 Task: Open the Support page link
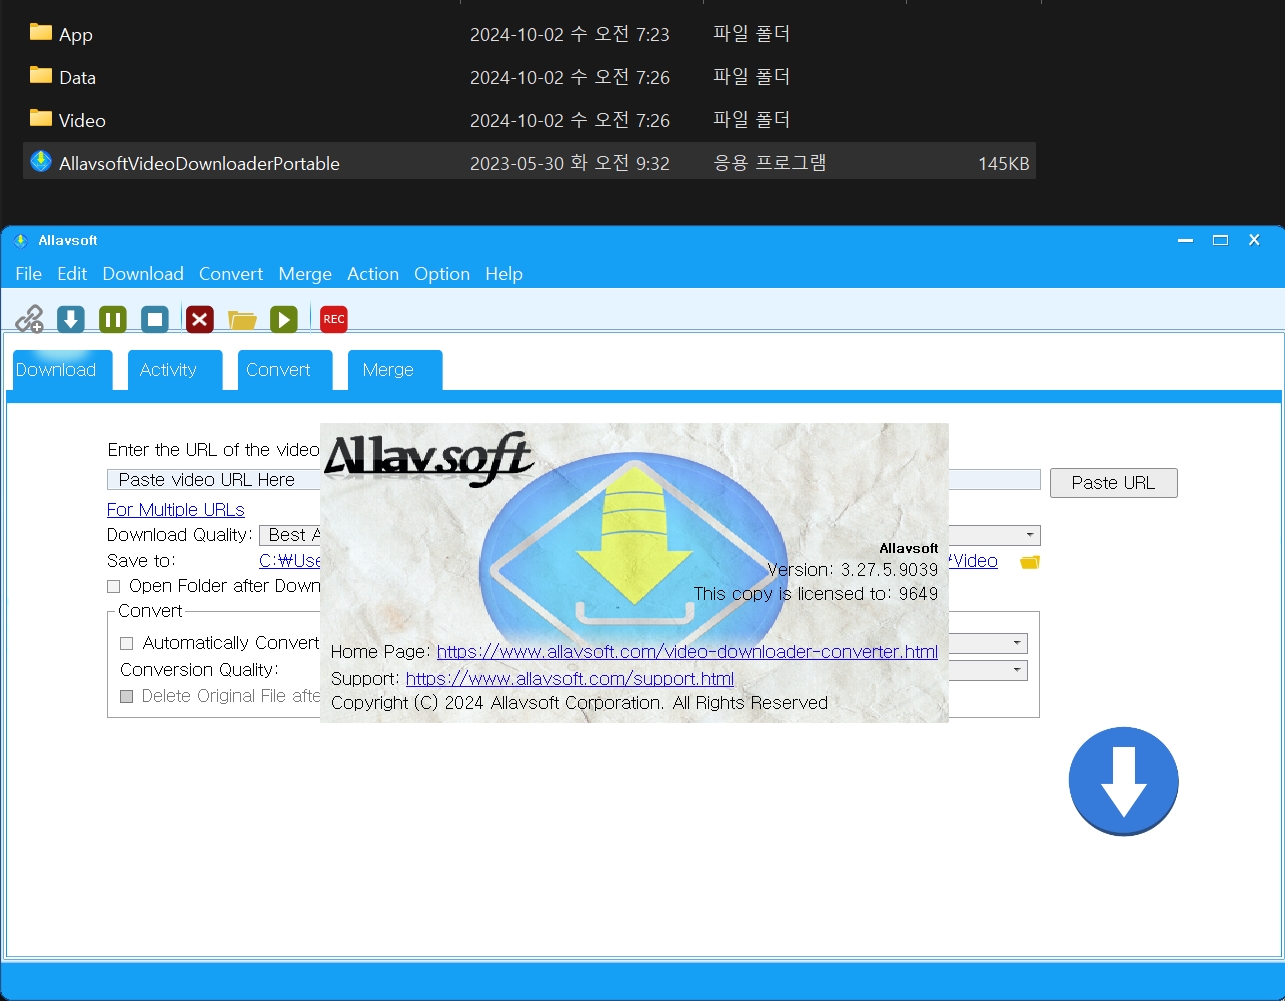[570, 679]
